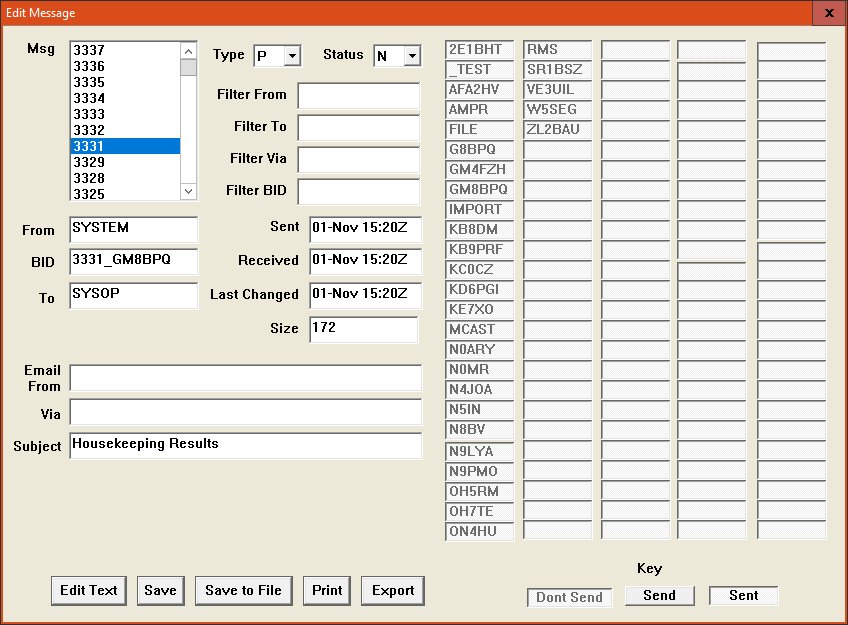Click in the Filter From field
This screenshot has height=625, width=848.
point(358,96)
